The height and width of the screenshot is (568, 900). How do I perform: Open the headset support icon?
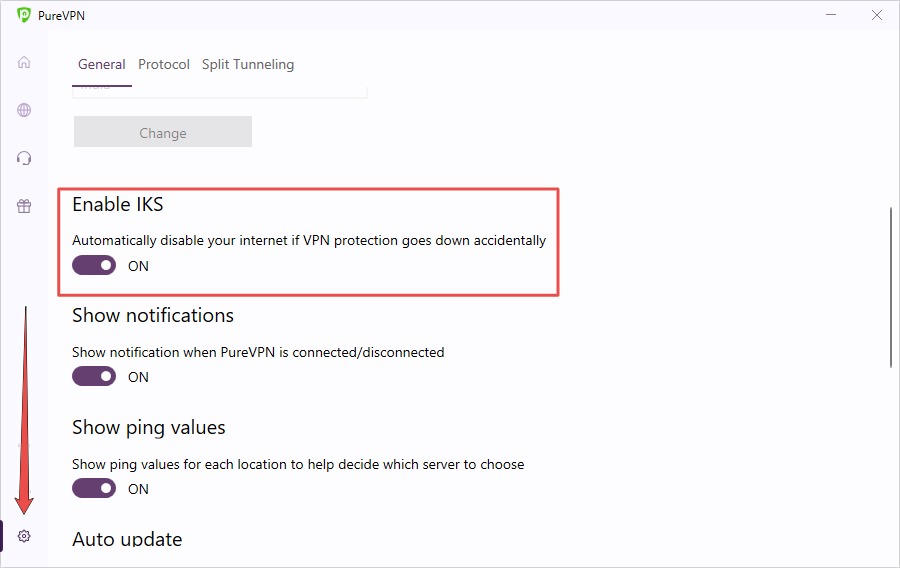click(x=24, y=158)
